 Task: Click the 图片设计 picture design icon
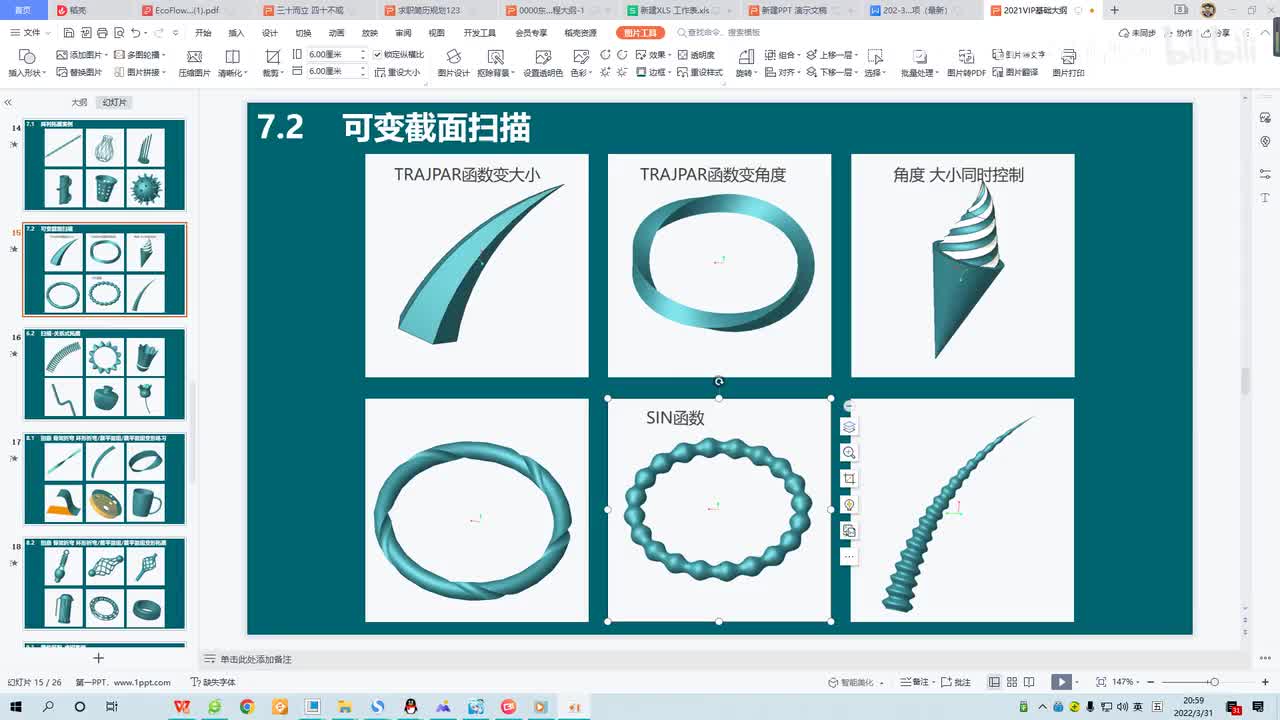coord(453,62)
